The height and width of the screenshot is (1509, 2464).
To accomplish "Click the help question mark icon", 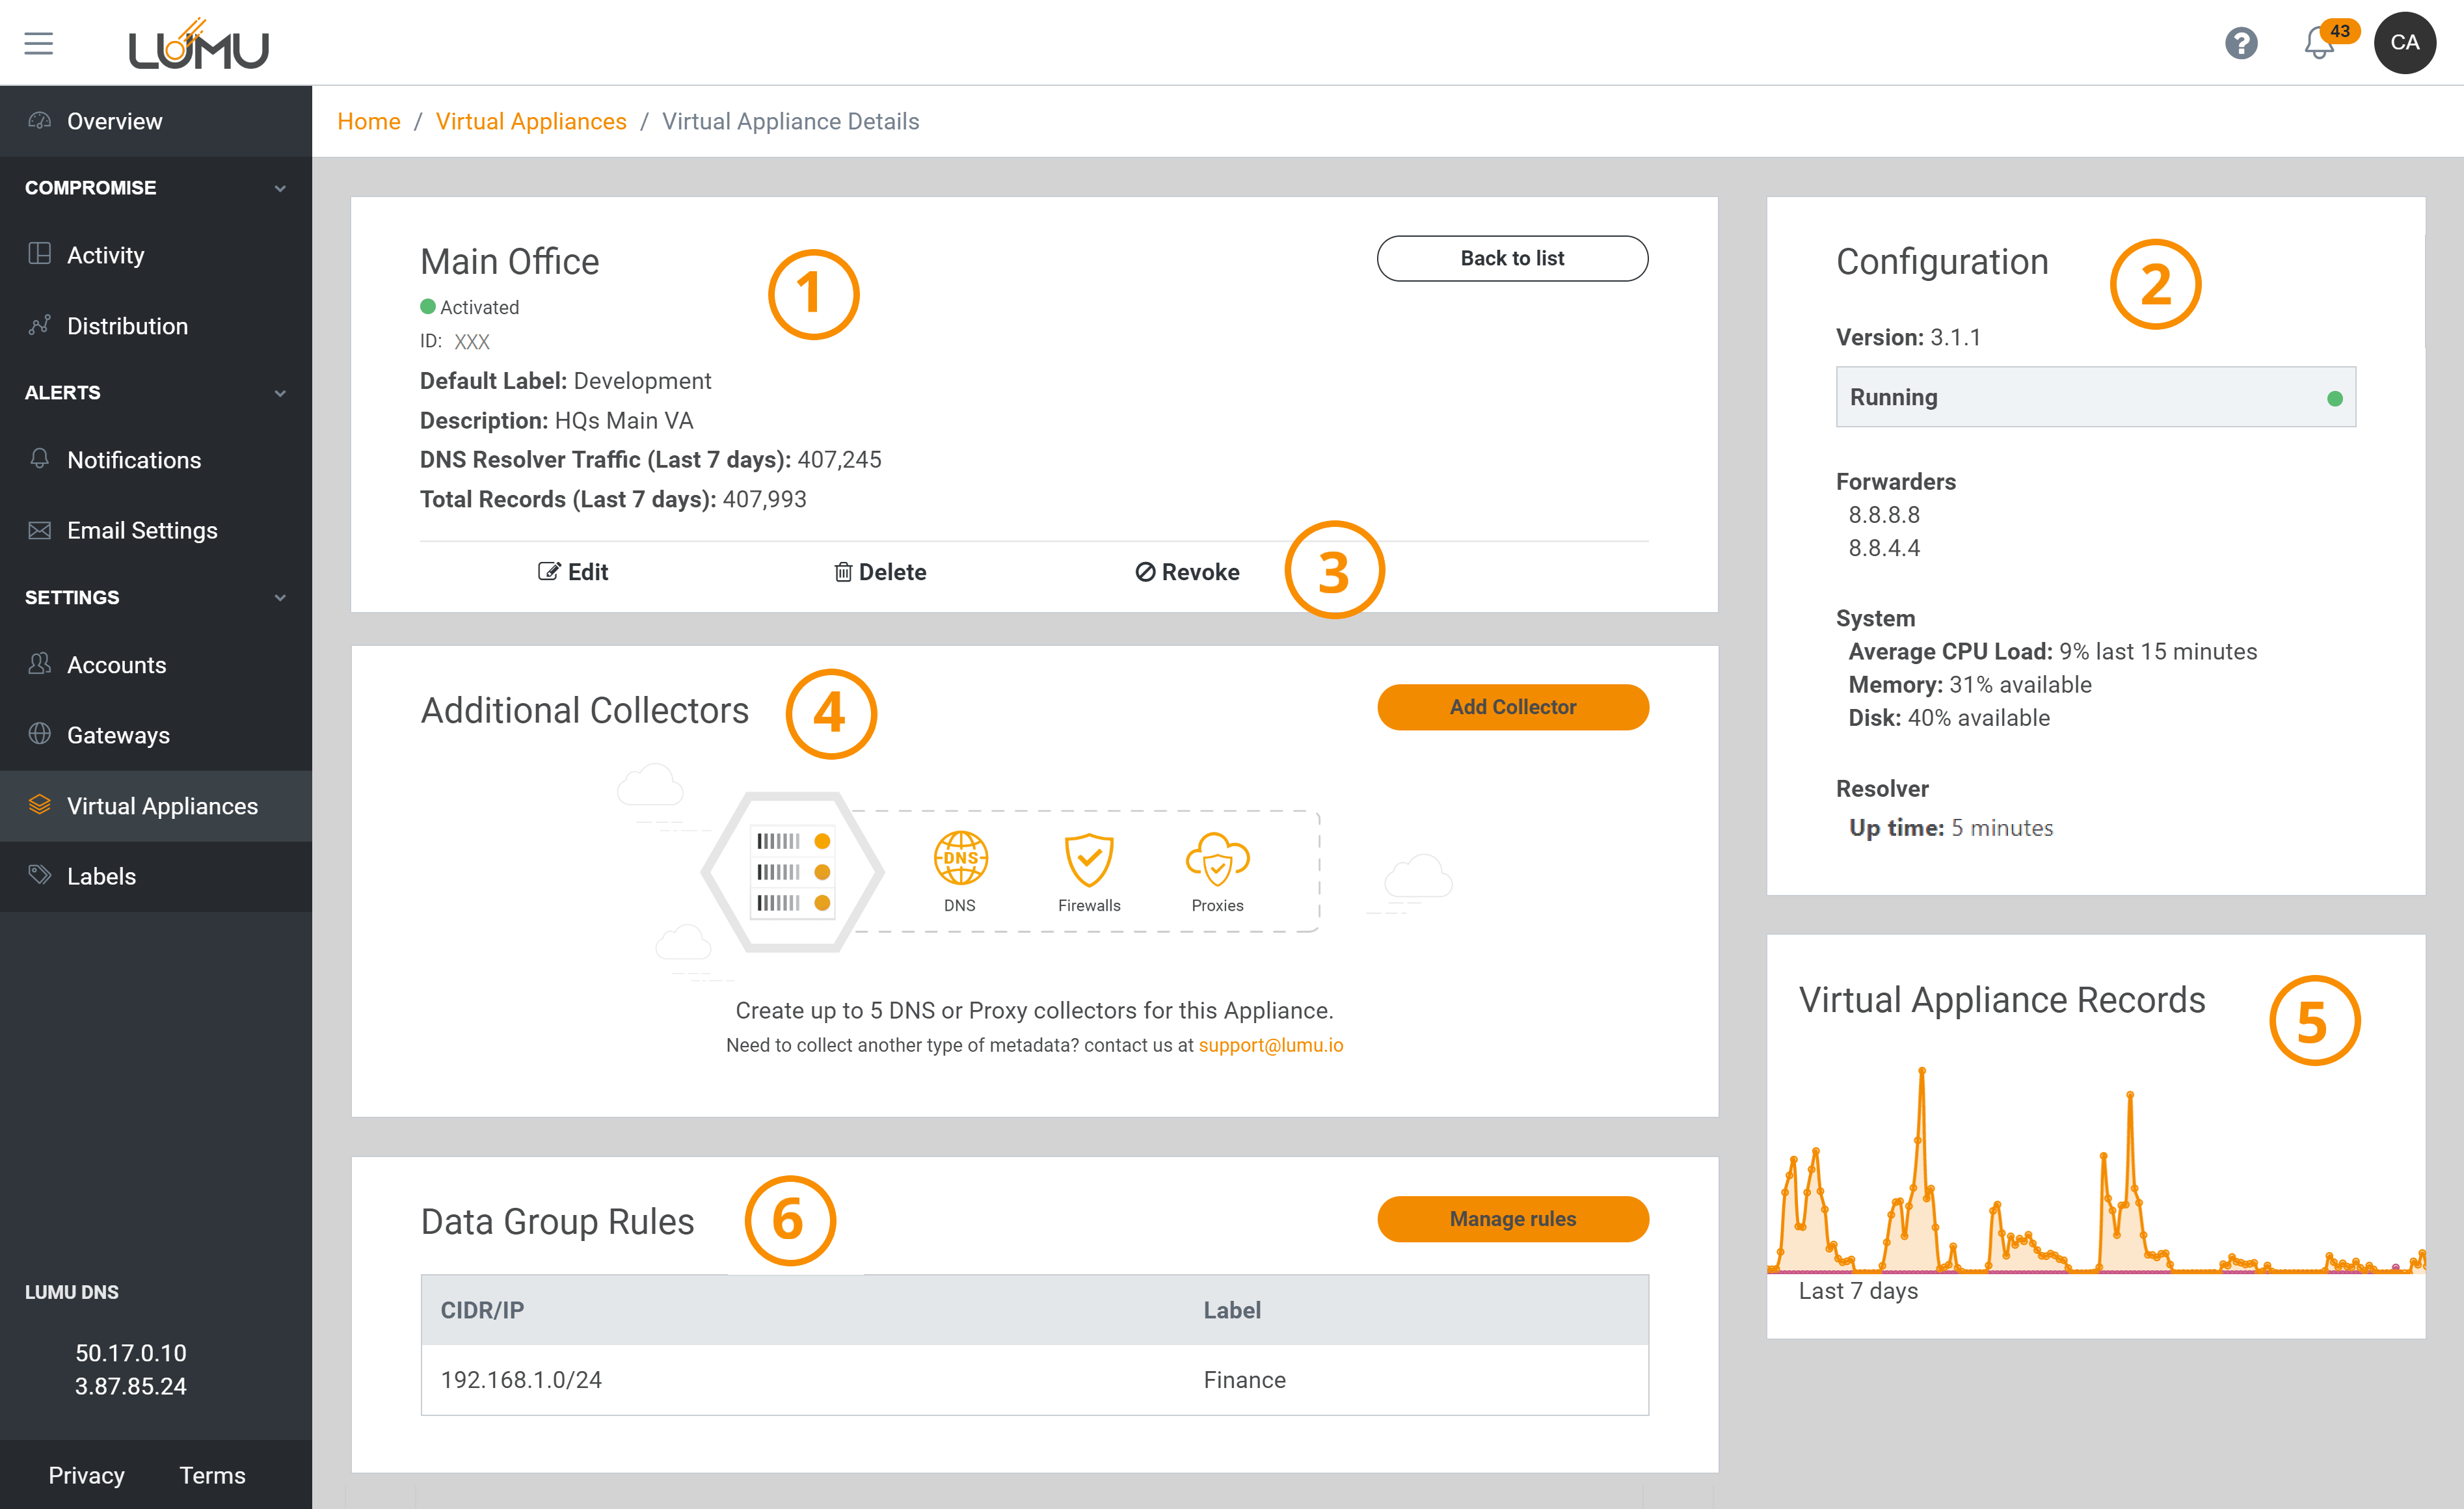I will [x=2240, y=43].
